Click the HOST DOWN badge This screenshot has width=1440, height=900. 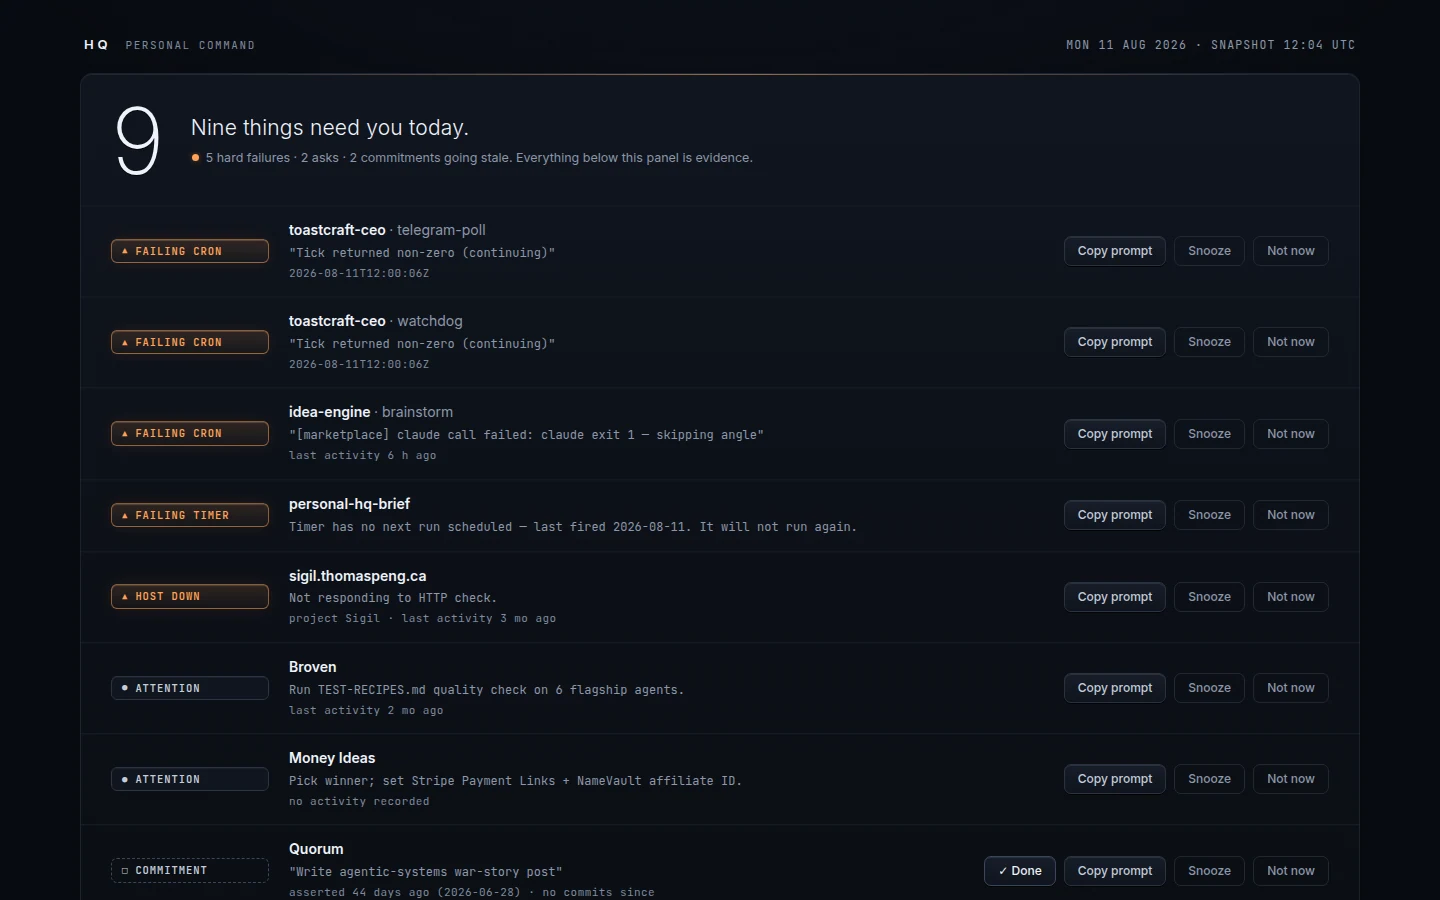190,596
